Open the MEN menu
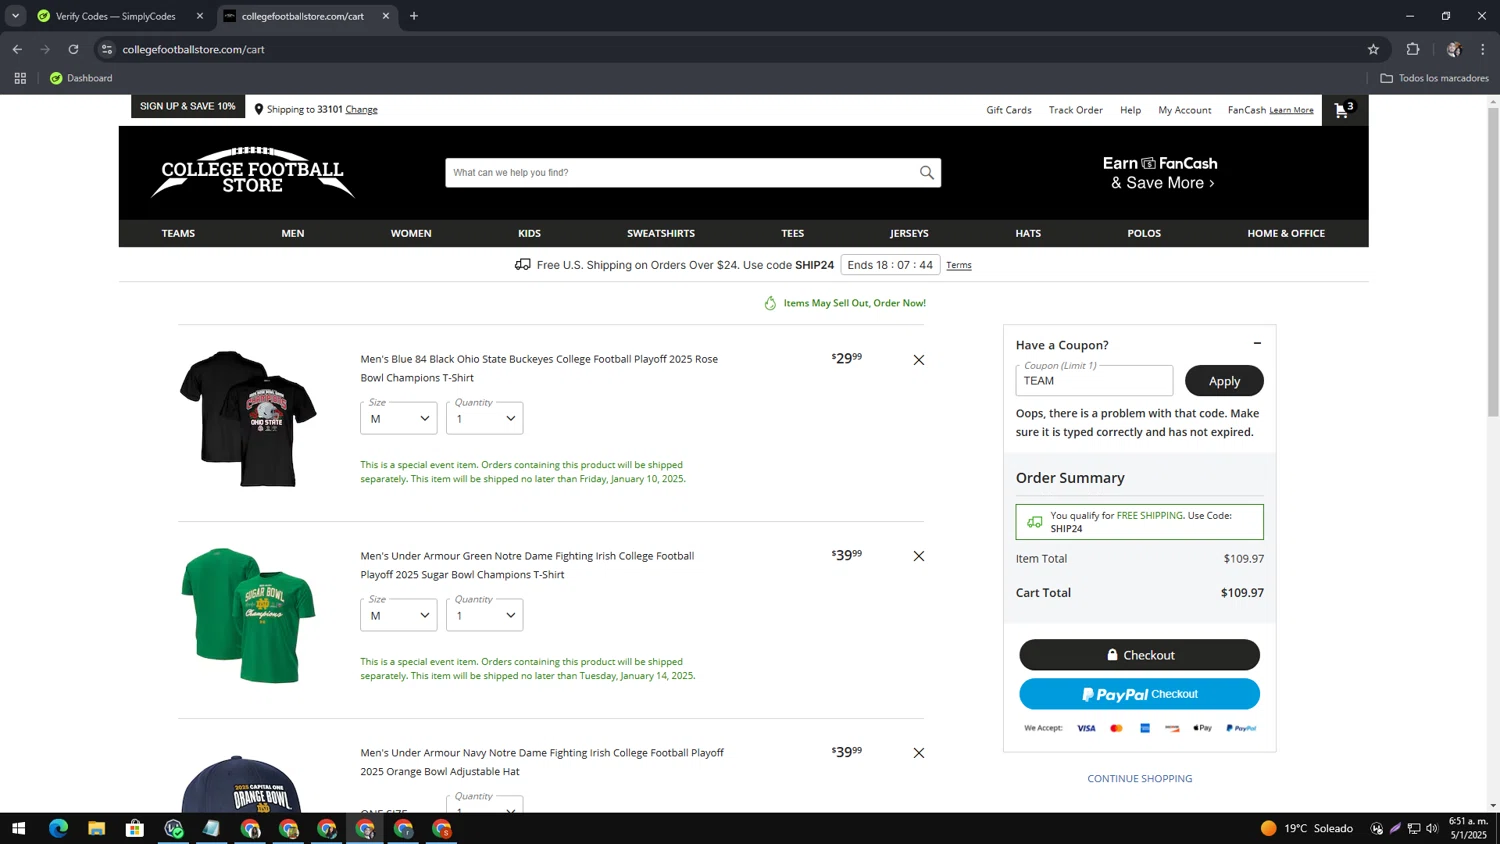 pos(293,233)
